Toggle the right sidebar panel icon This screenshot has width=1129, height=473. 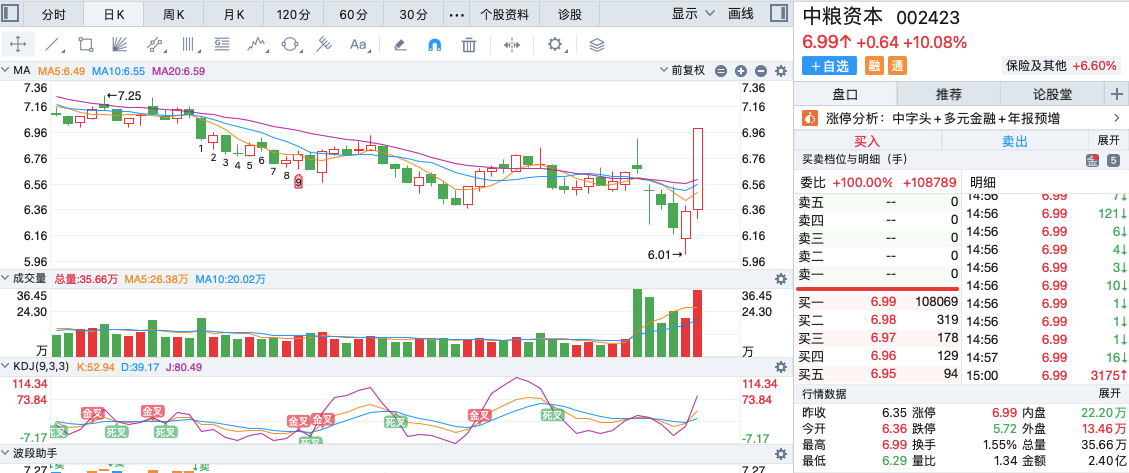click(x=778, y=13)
